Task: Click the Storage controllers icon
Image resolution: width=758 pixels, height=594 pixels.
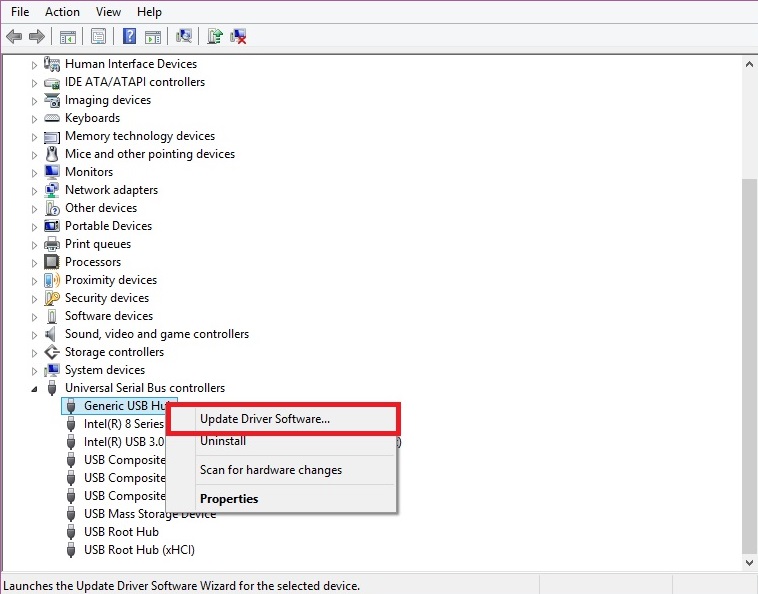Action: pos(52,352)
